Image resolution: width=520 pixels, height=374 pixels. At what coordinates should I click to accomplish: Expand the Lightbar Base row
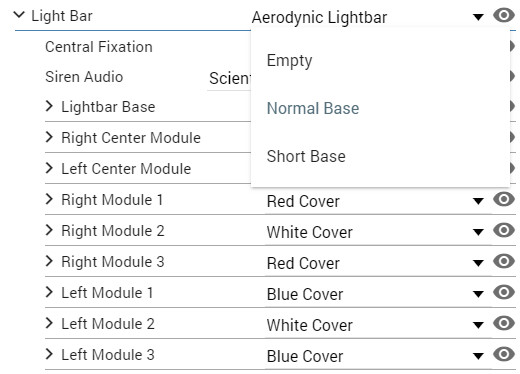[49, 106]
